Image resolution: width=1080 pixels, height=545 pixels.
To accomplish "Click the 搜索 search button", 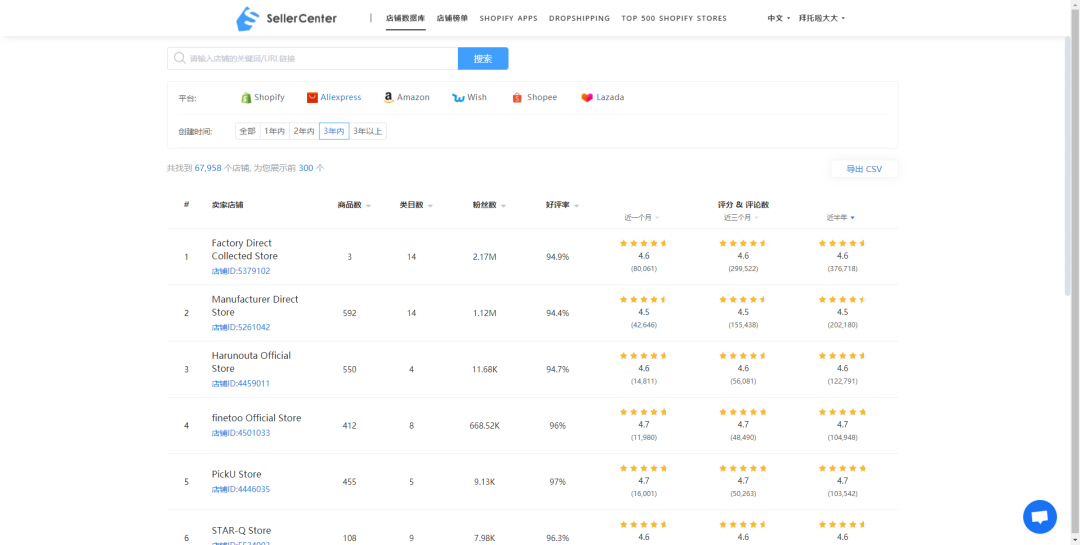I will (483, 59).
